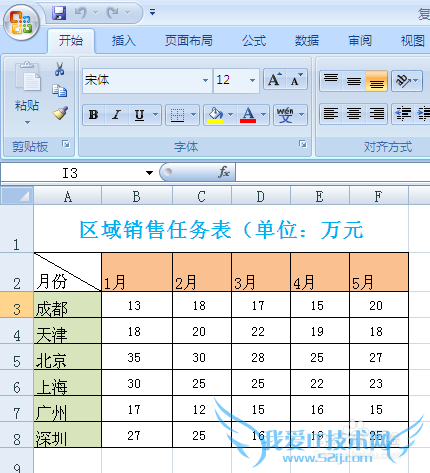The image size is (430, 473).
Task: Toggle bottom vertical alignment
Action: [377, 80]
